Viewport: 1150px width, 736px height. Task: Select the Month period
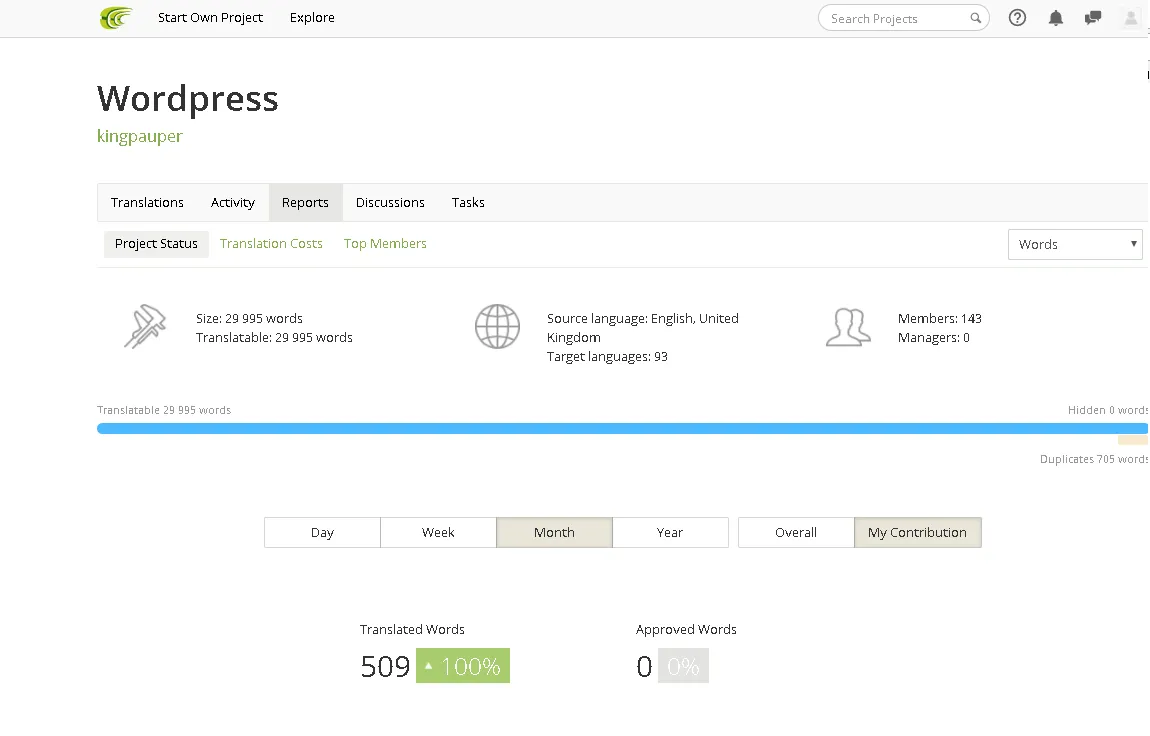coord(554,532)
